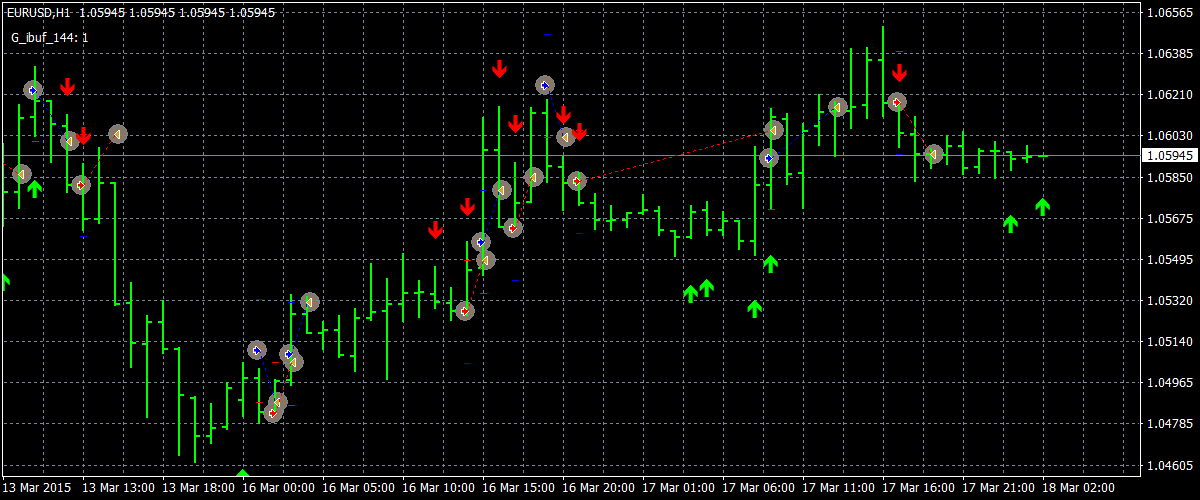Viewport: 1200px width, 500px height.
Task: Click the 17 Mar 11:00 time label
Action: coord(839,488)
